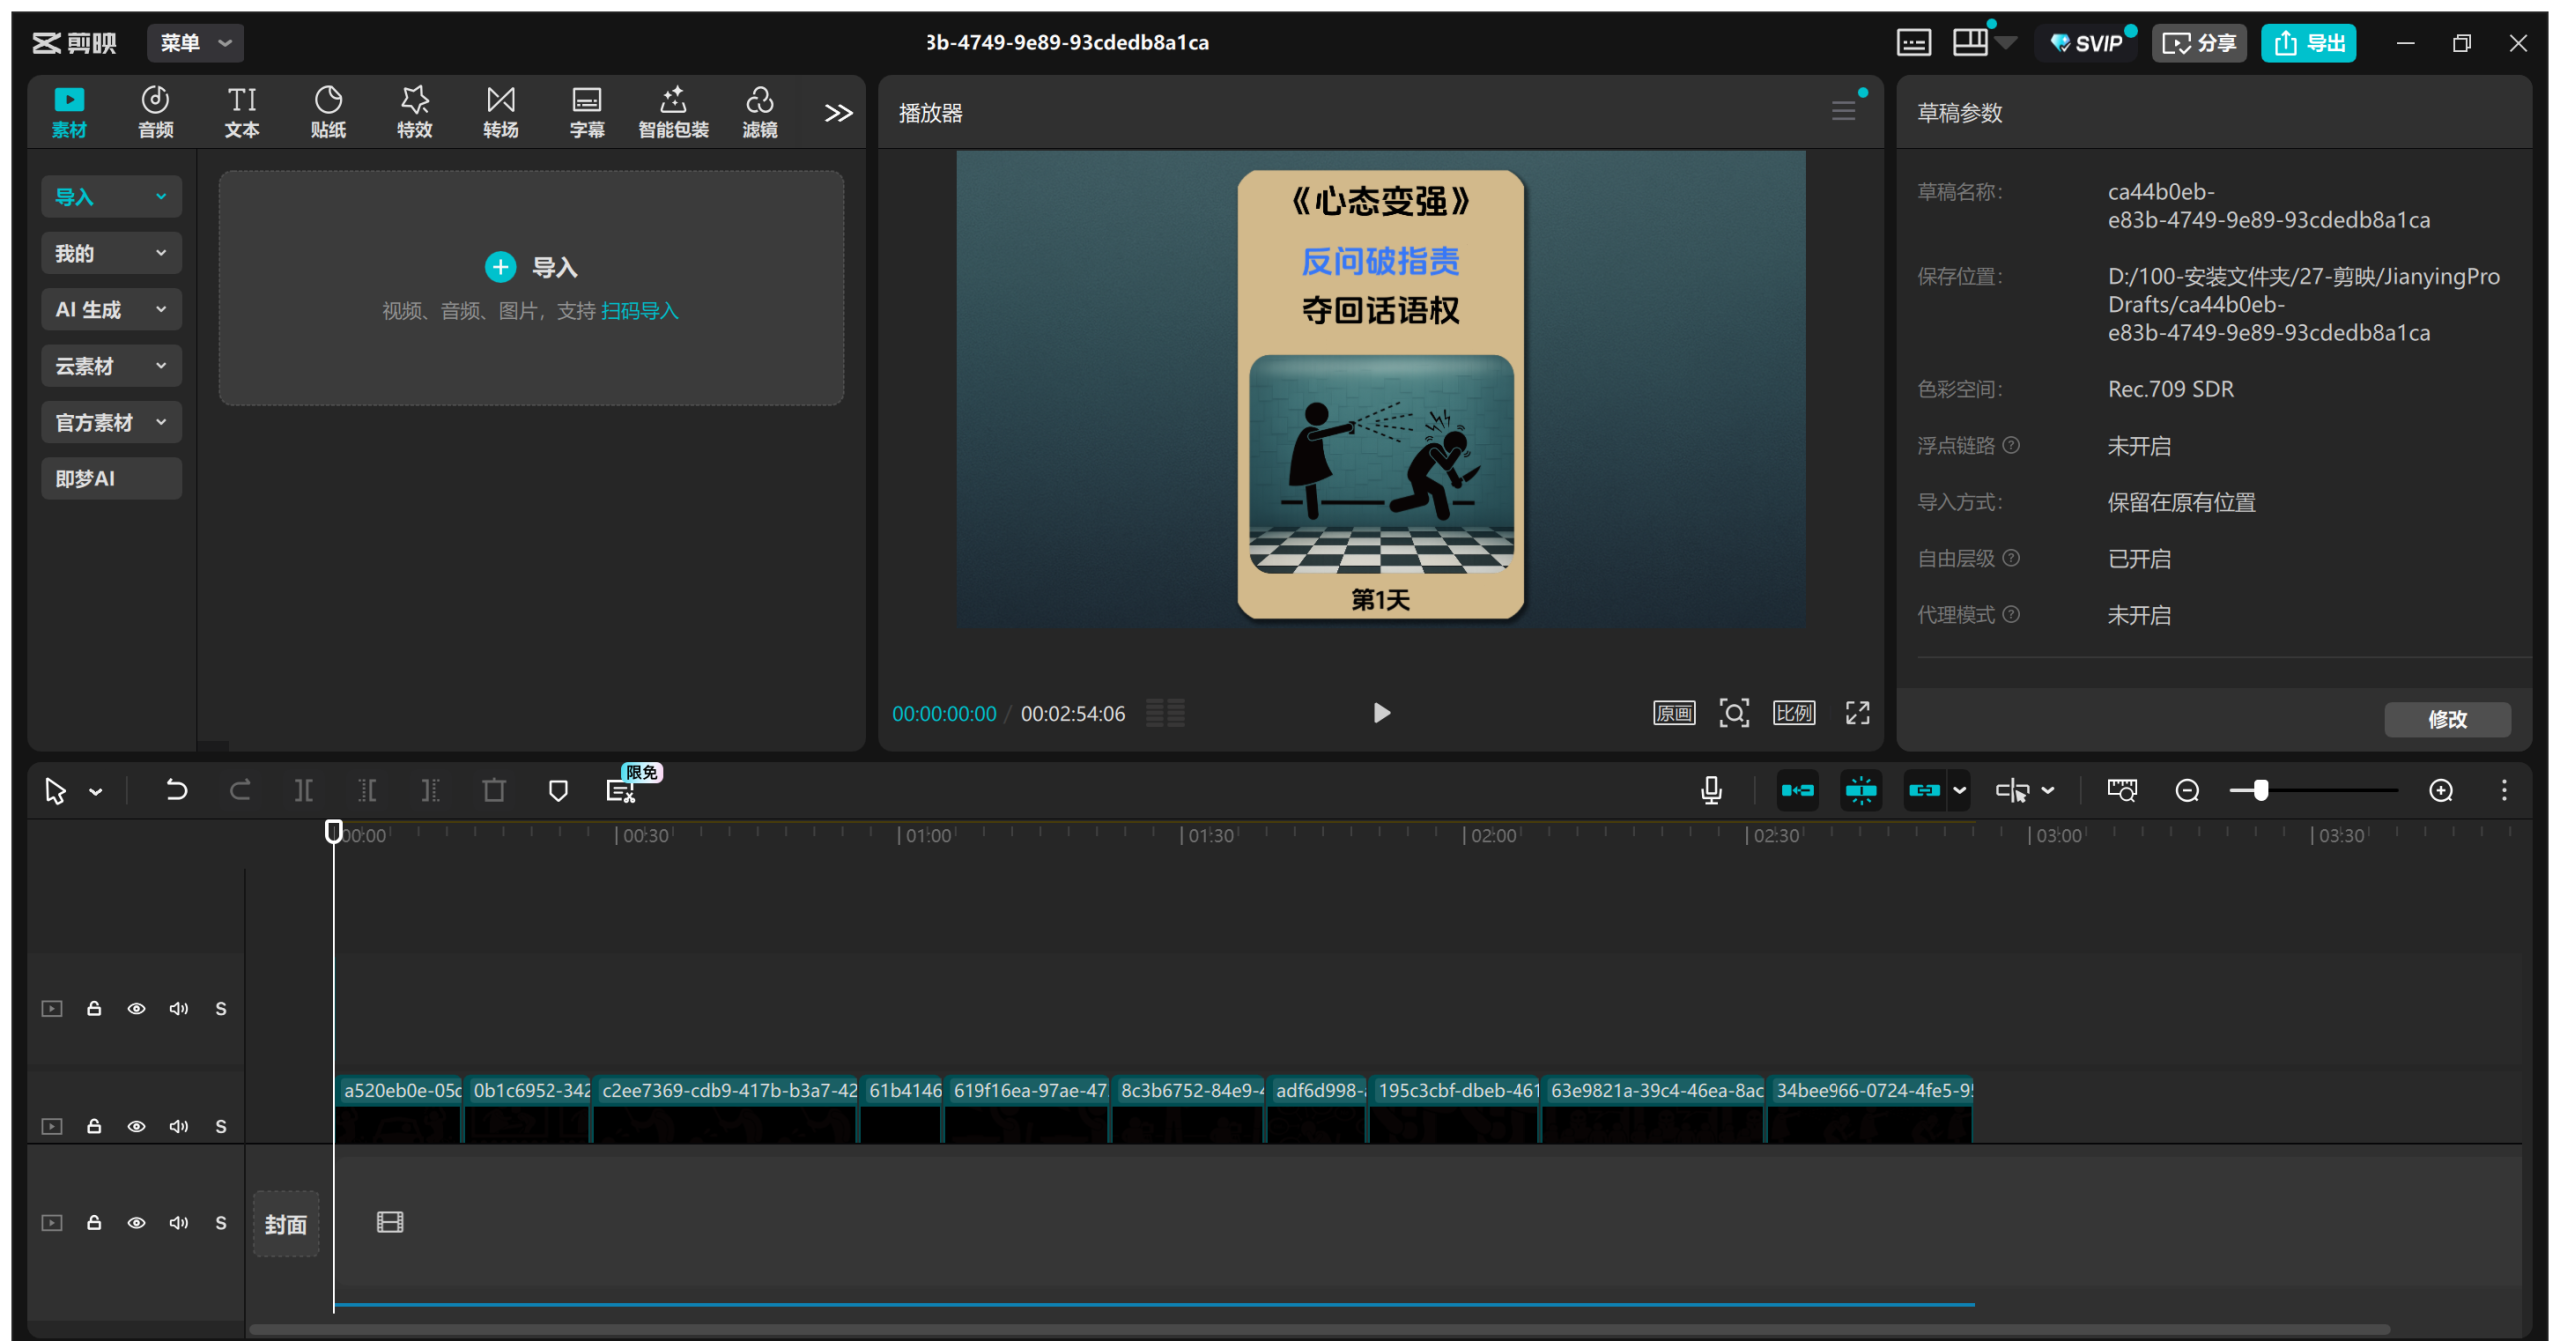Select the c2ee7369 clip on timeline
The height and width of the screenshot is (1341, 2560).
point(727,1108)
